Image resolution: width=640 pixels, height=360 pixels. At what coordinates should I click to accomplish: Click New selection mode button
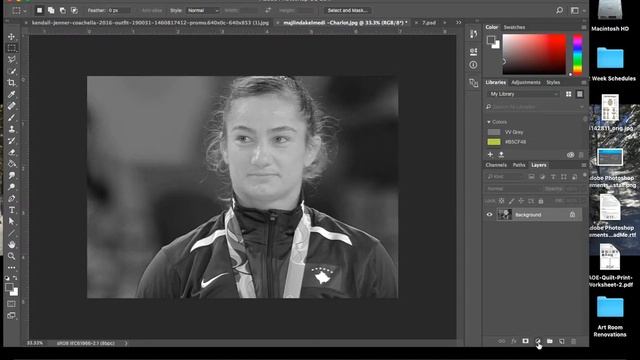[x=40, y=10]
